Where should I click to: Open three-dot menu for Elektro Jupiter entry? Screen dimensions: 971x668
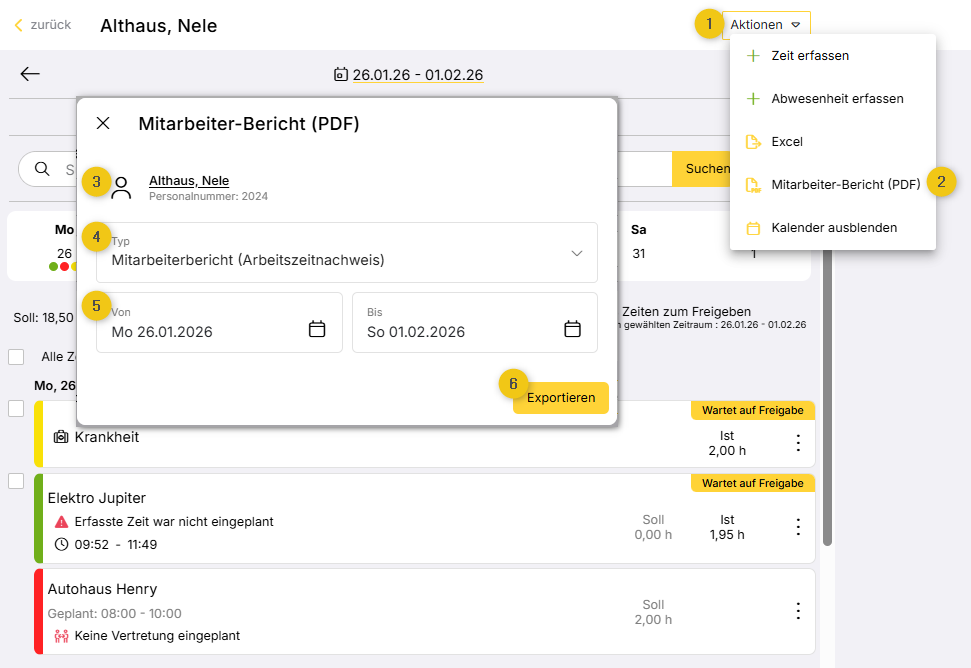click(798, 526)
